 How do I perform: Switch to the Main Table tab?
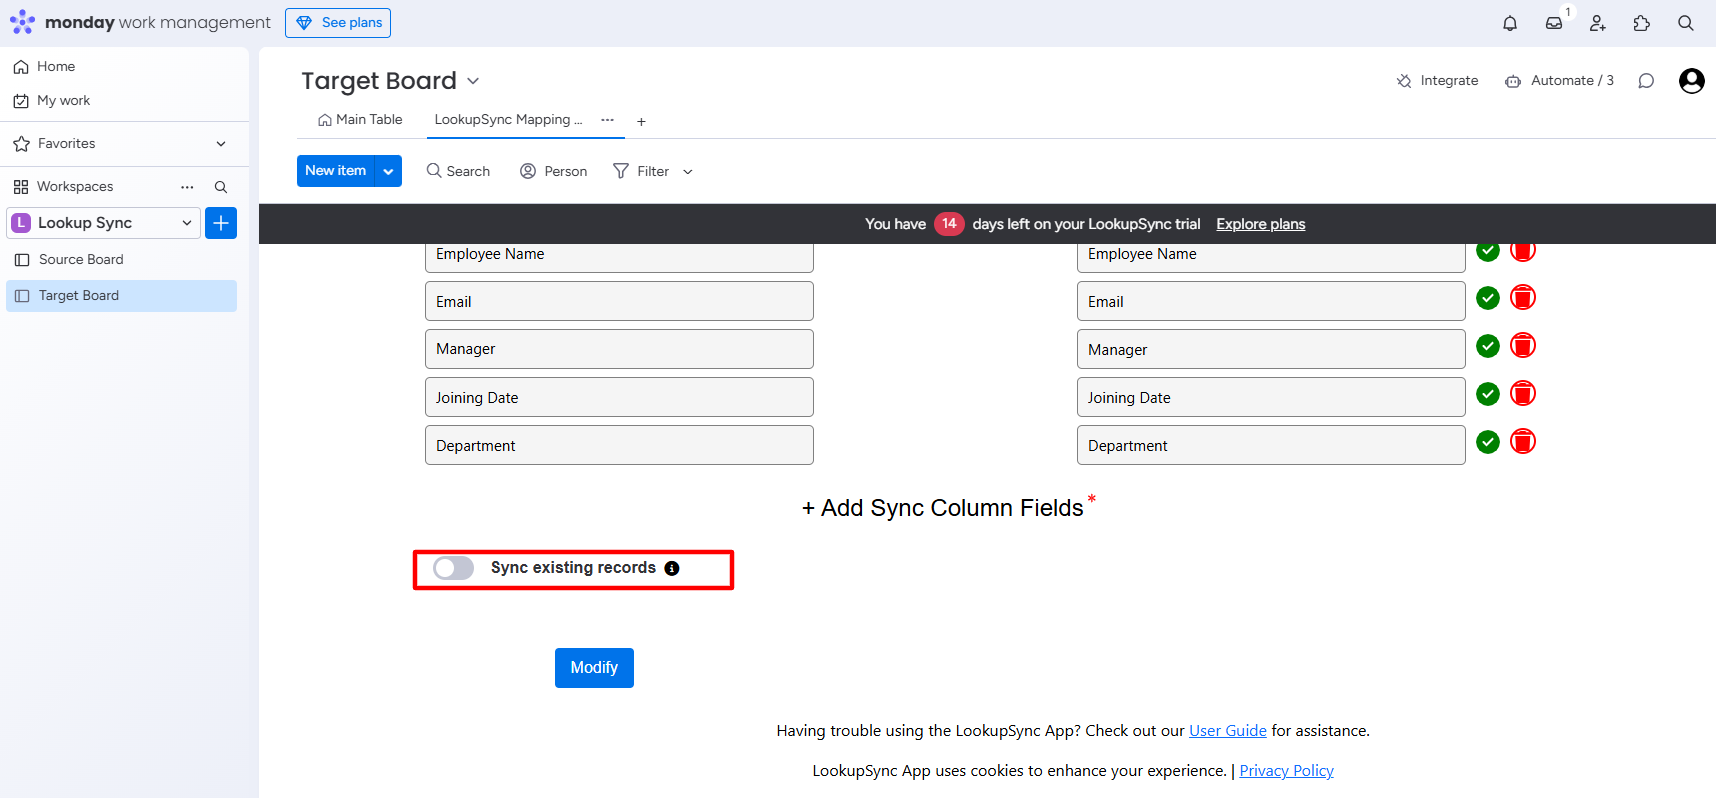(360, 120)
